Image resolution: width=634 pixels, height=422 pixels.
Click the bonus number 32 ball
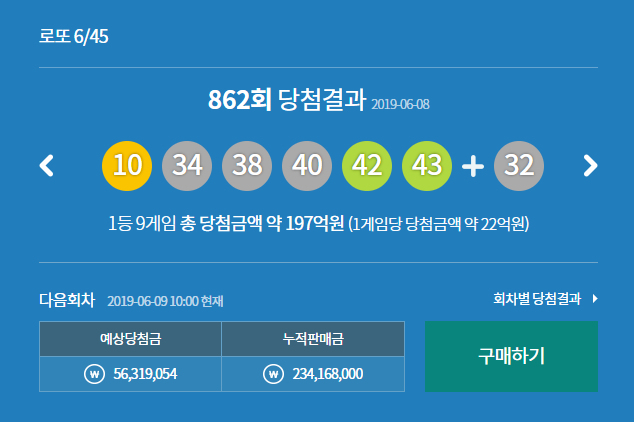tap(519, 166)
